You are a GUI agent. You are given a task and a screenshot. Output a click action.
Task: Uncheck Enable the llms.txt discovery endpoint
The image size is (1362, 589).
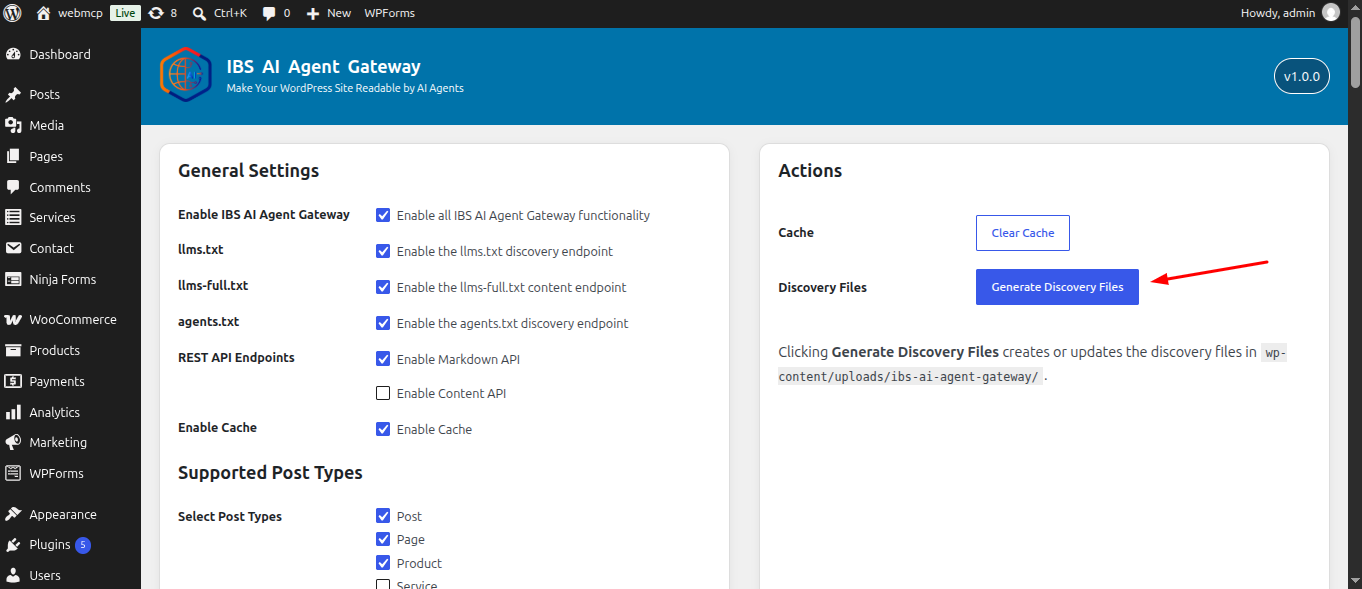tap(383, 251)
